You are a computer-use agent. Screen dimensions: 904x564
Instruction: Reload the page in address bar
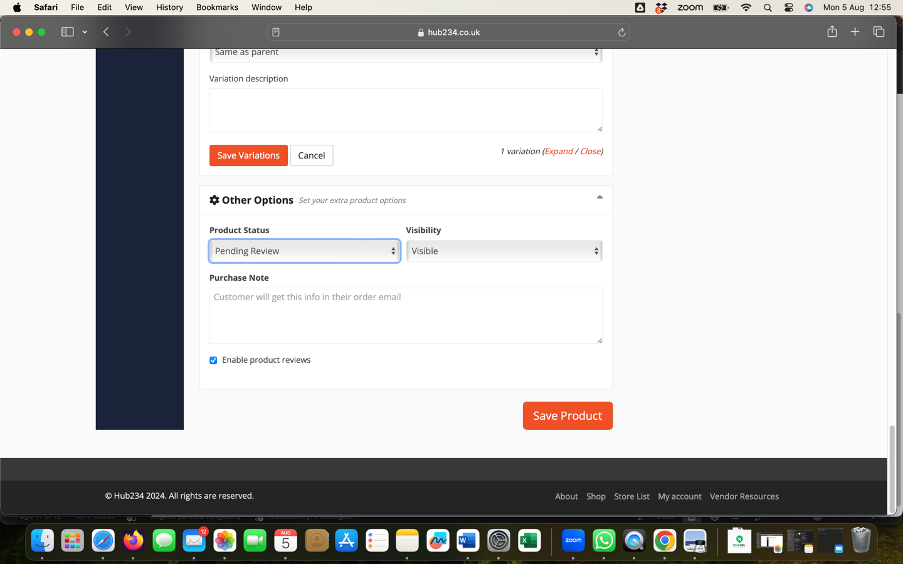[x=622, y=32]
